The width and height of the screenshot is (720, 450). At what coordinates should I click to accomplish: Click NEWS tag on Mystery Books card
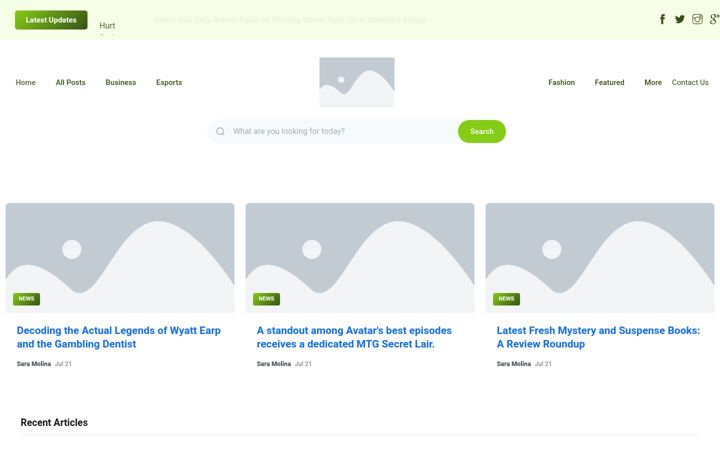(x=506, y=299)
